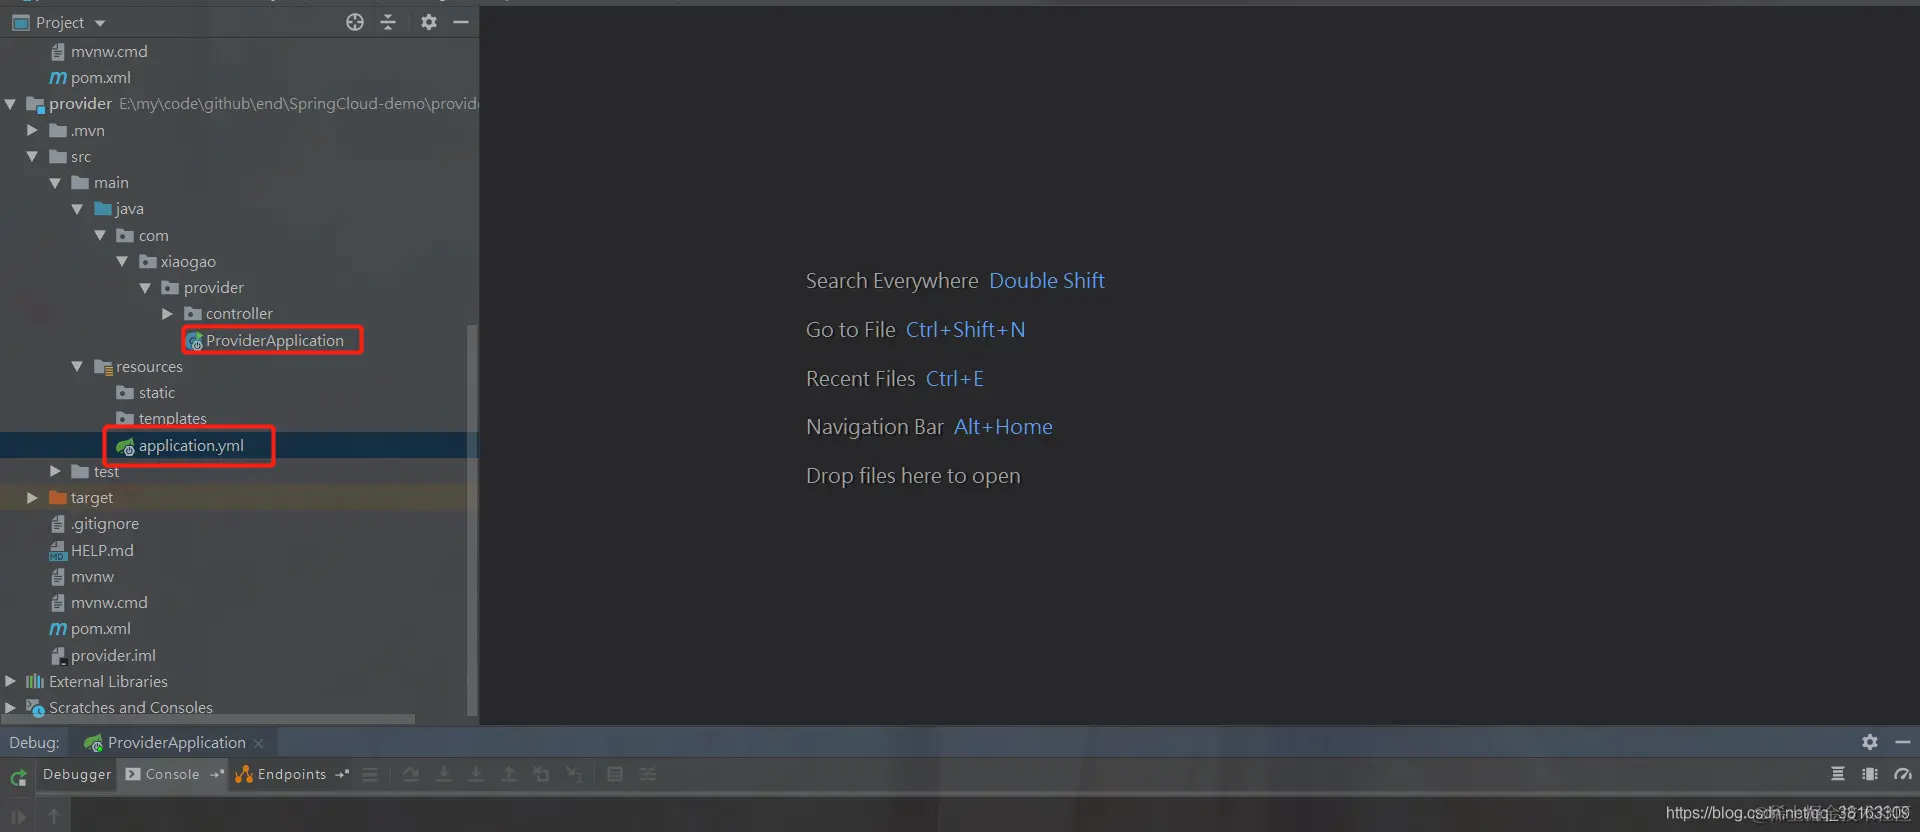This screenshot has height=832, width=1920.
Task: Click the Step Over debug icon
Action: coord(411,775)
